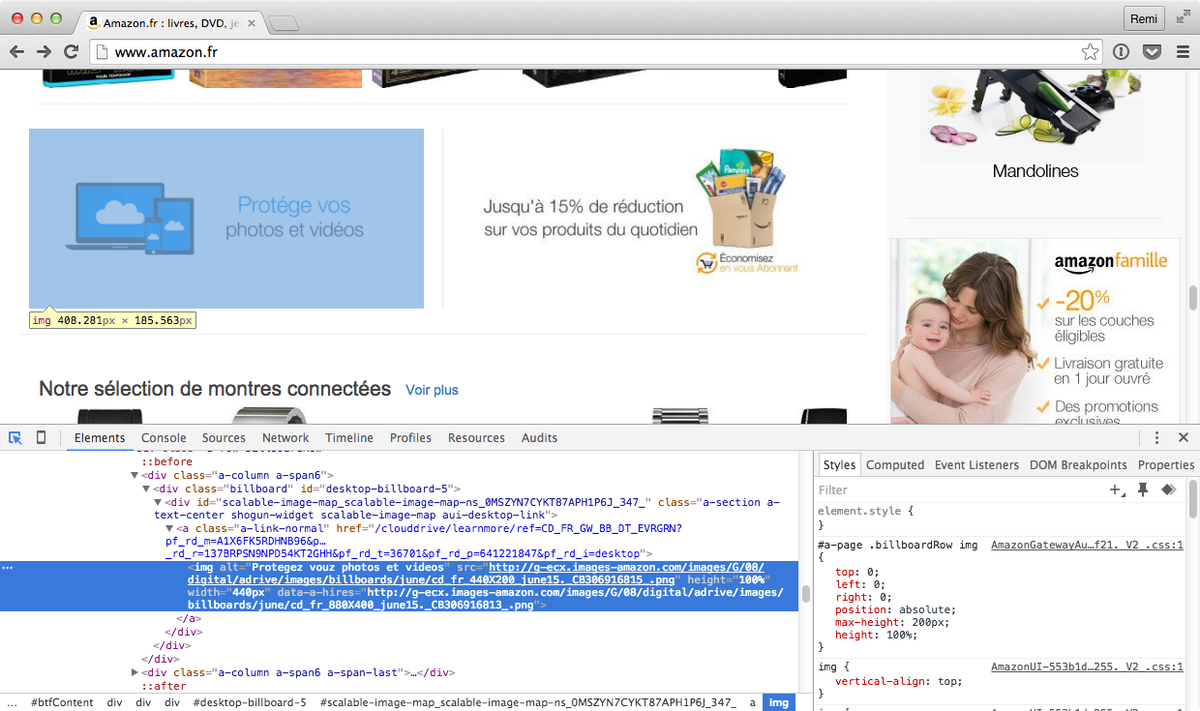Close the DevTools panel
Image resolution: width=1200 pixels, height=711 pixels.
[1183, 438]
